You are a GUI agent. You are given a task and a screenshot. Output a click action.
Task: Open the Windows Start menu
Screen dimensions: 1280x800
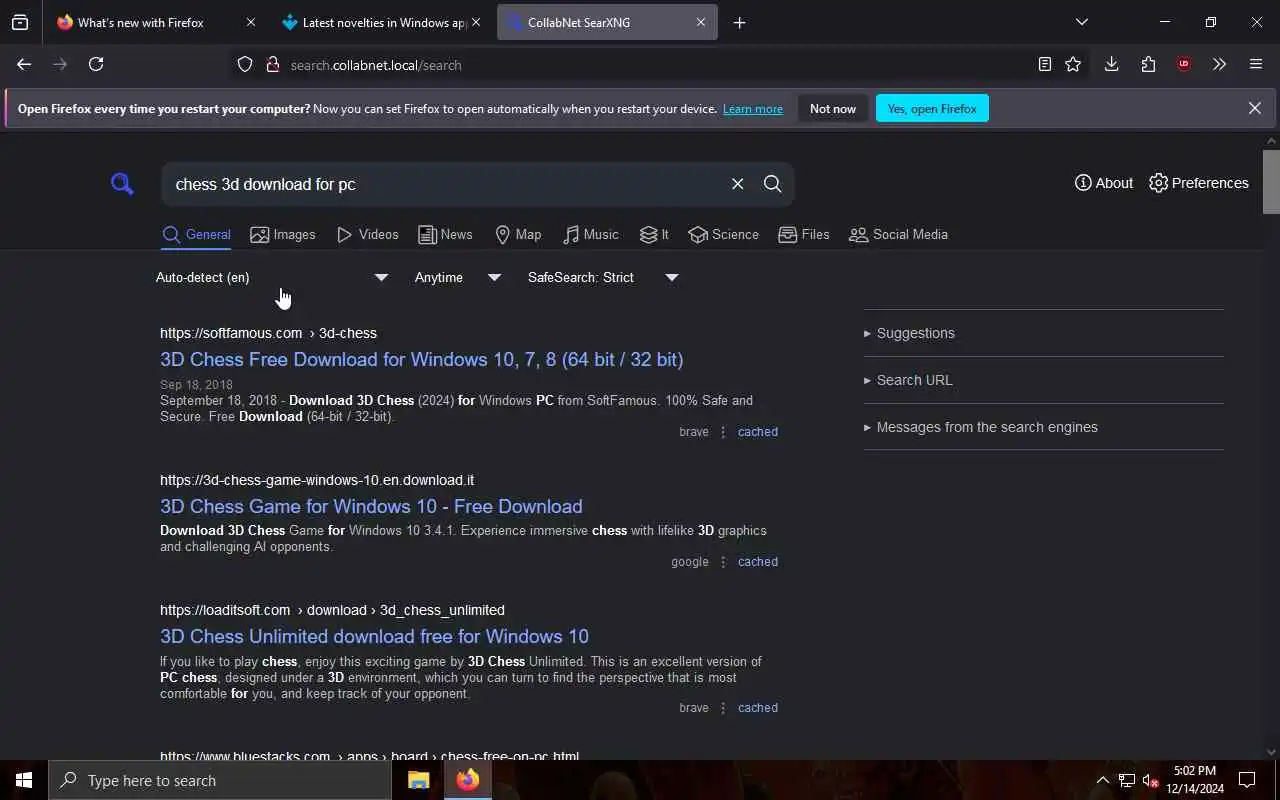click(24, 780)
